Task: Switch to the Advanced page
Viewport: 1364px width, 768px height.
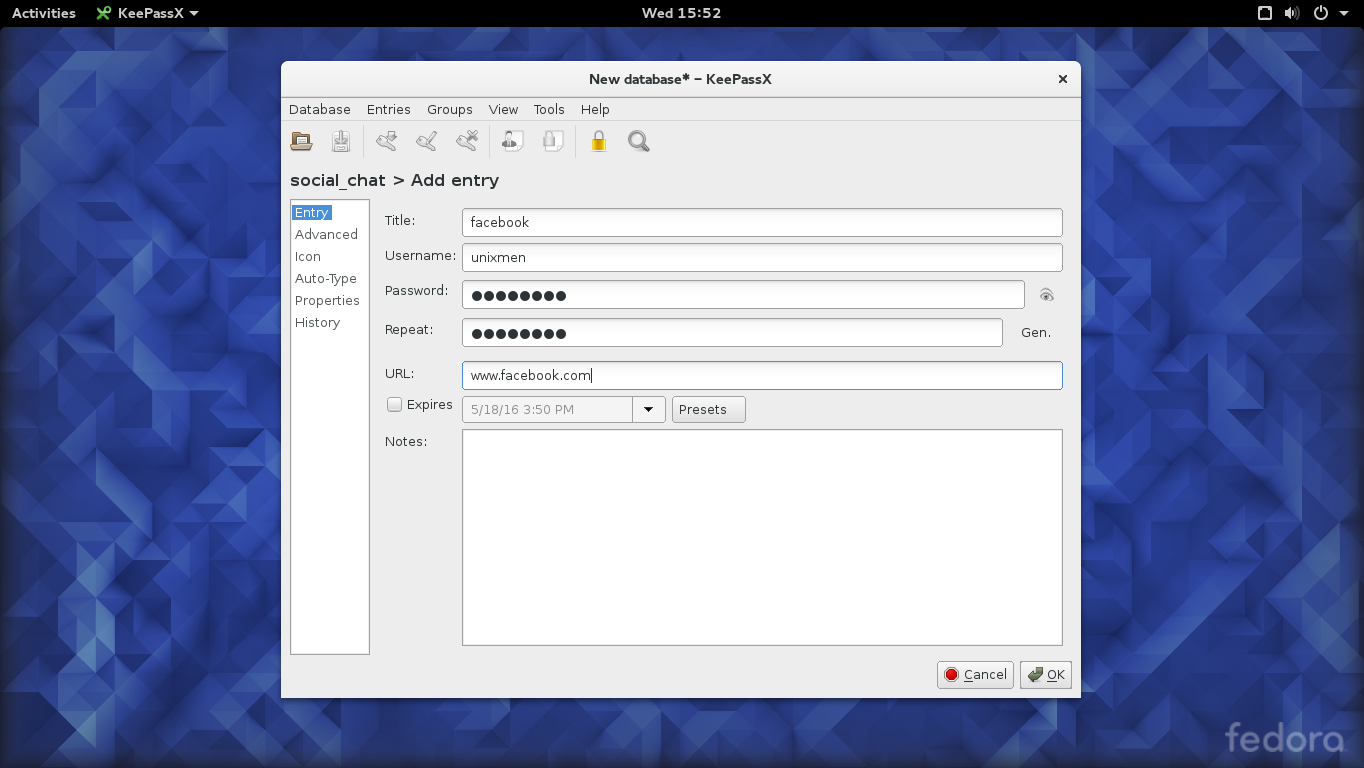Action: pos(326,235)
